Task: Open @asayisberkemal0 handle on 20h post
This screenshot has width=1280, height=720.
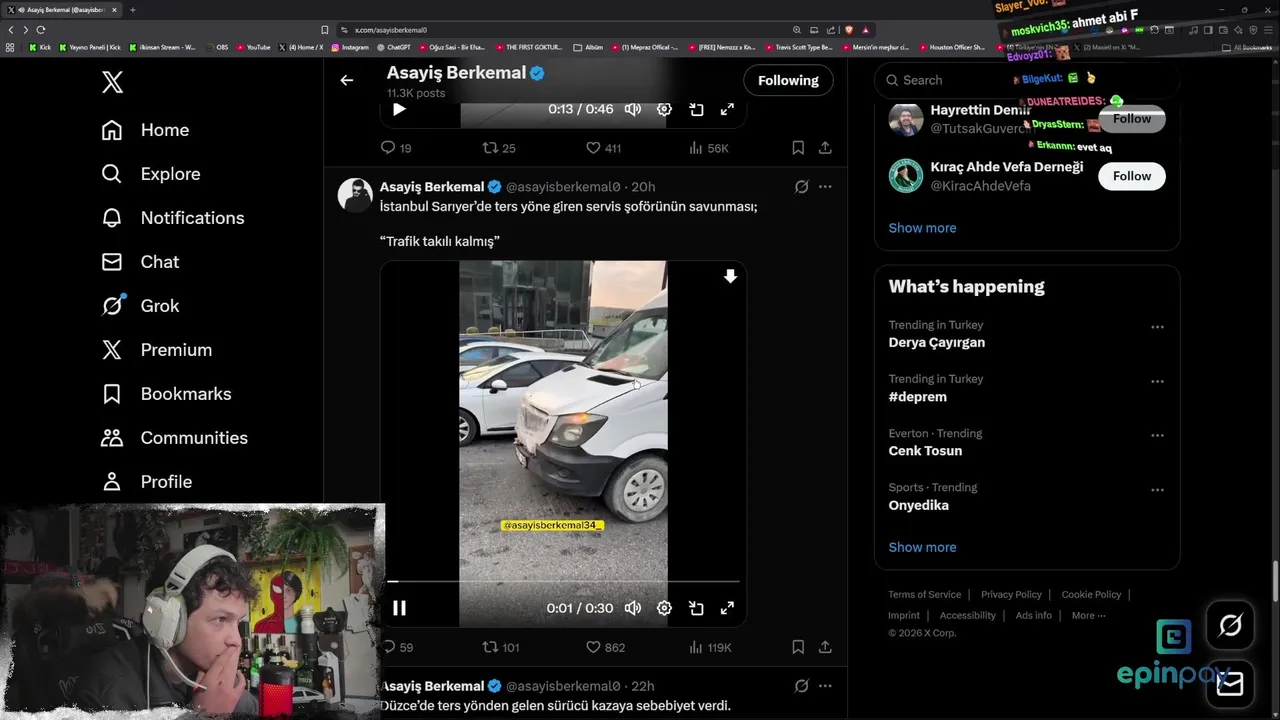Action: click(x=563, y=187)
